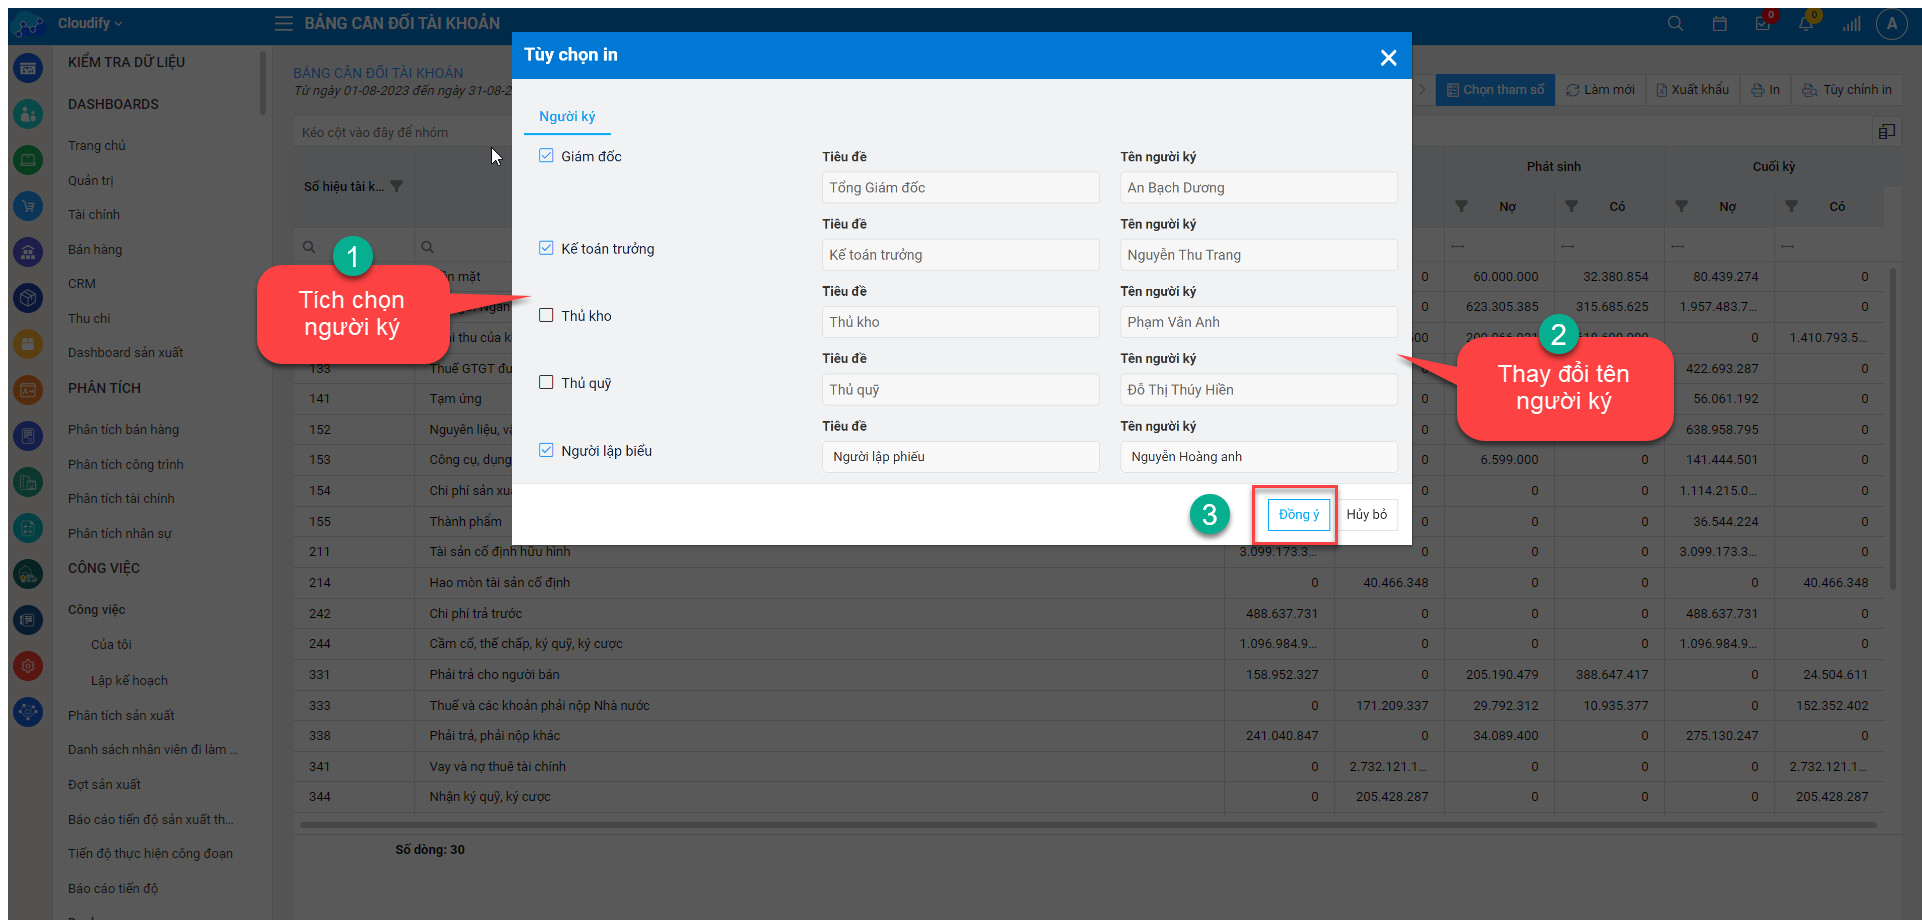Click the column chooser icon above grid
The height and width of the screenshot is (920, 1922).
click(1887, 131)
